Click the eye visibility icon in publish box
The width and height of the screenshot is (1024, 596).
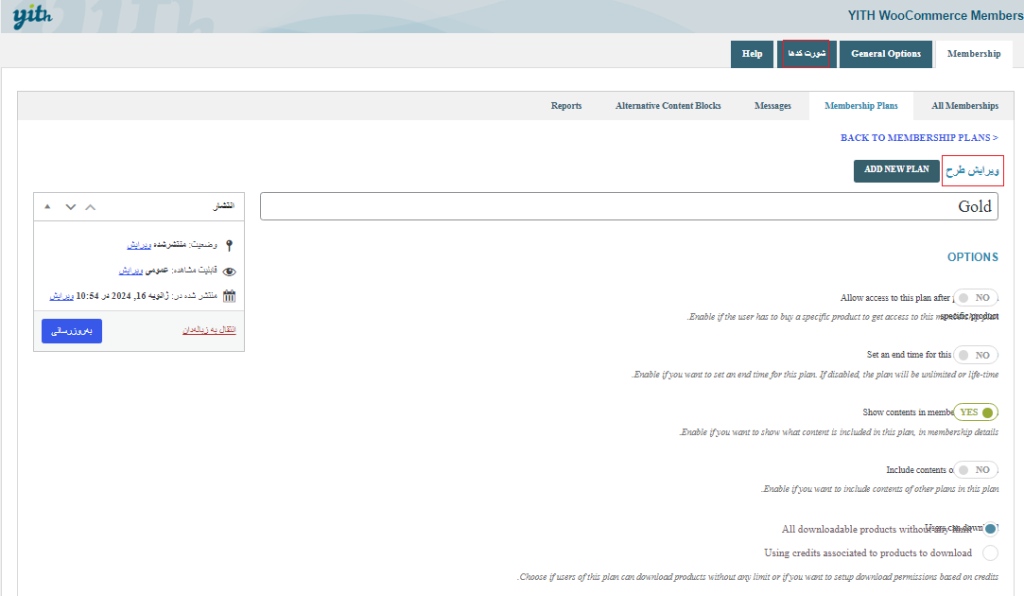point(229,271)
